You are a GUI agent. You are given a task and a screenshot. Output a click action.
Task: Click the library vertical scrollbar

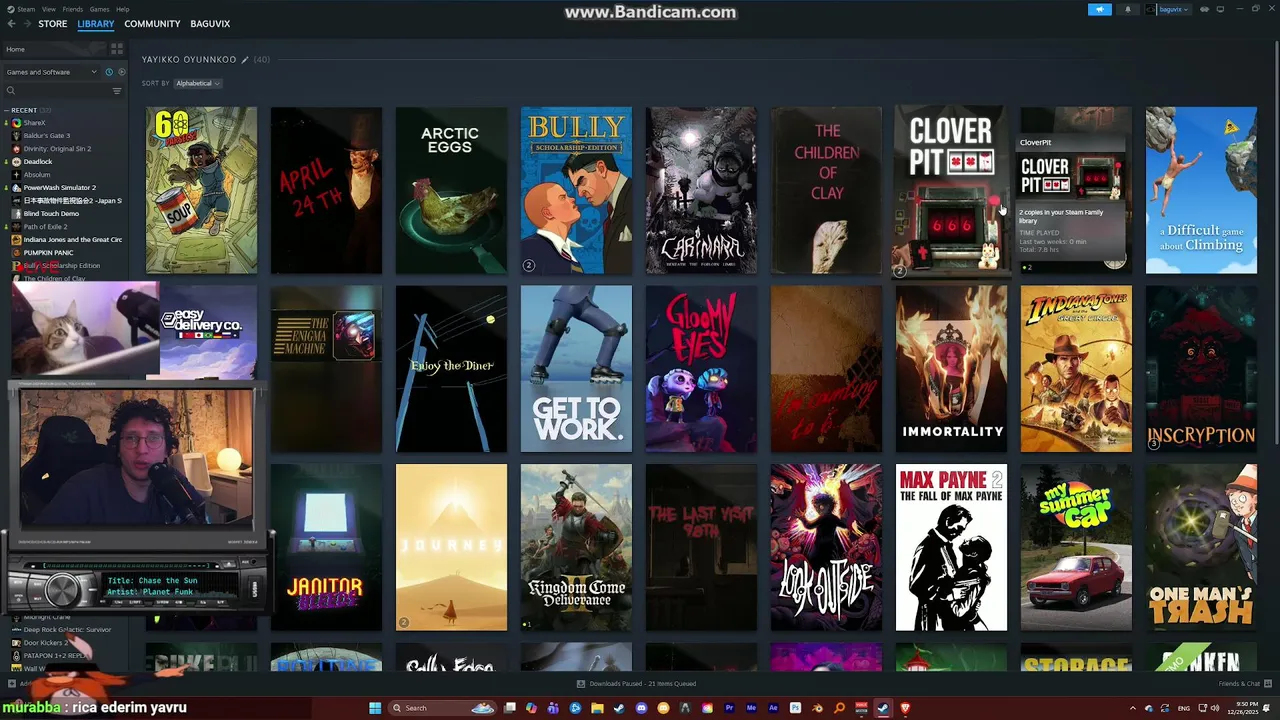[x=1275, y=240]
